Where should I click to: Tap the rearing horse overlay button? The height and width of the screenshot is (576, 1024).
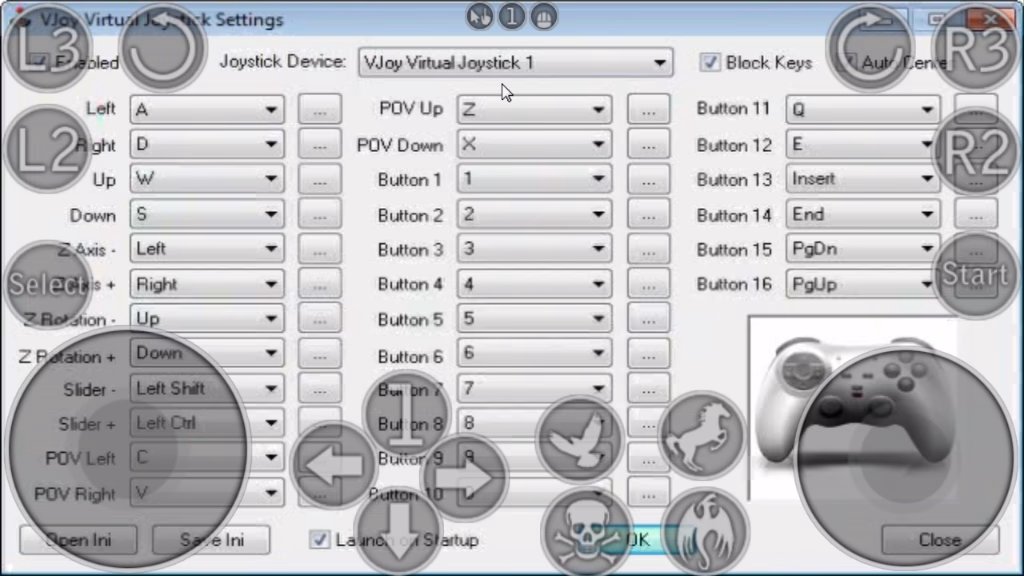[703, 435]
